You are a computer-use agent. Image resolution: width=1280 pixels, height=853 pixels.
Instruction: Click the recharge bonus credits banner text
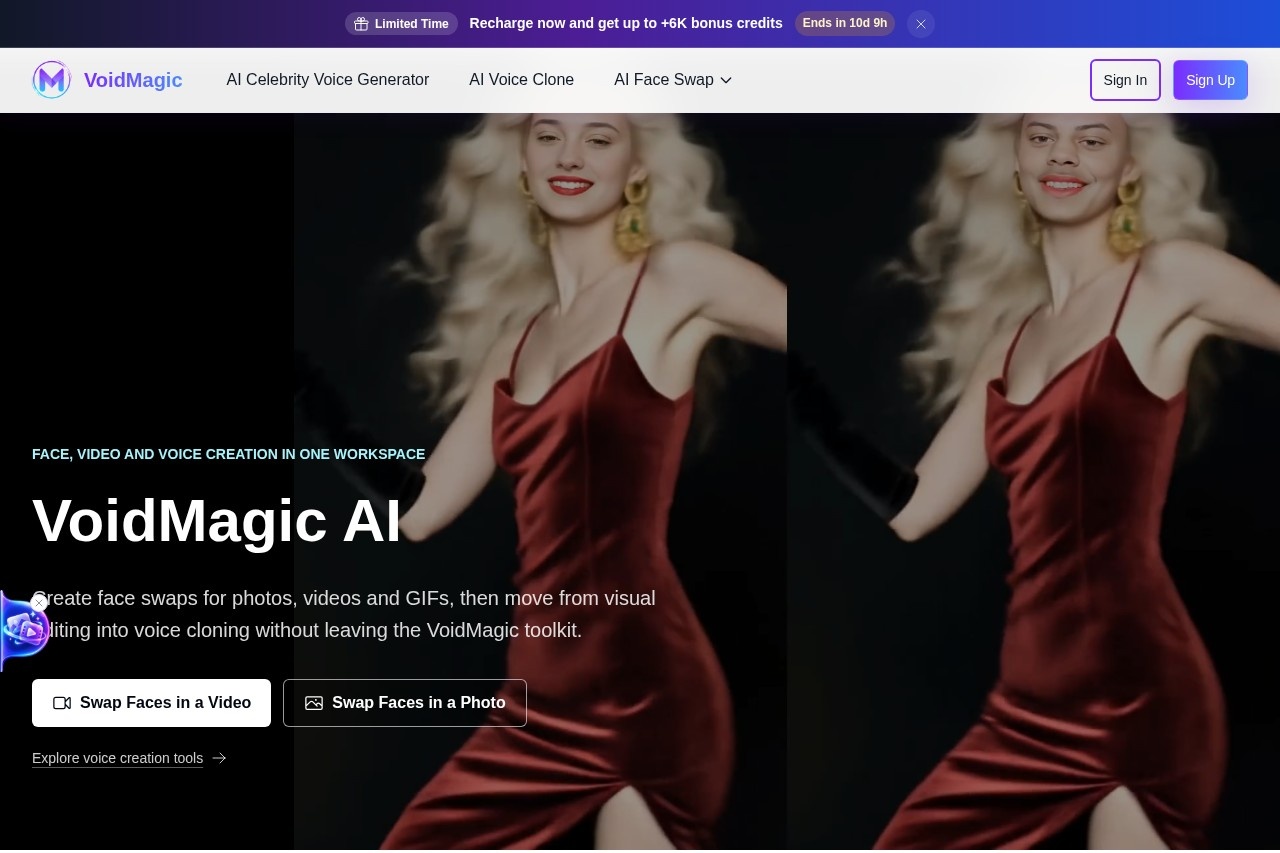tap(626, 23)
